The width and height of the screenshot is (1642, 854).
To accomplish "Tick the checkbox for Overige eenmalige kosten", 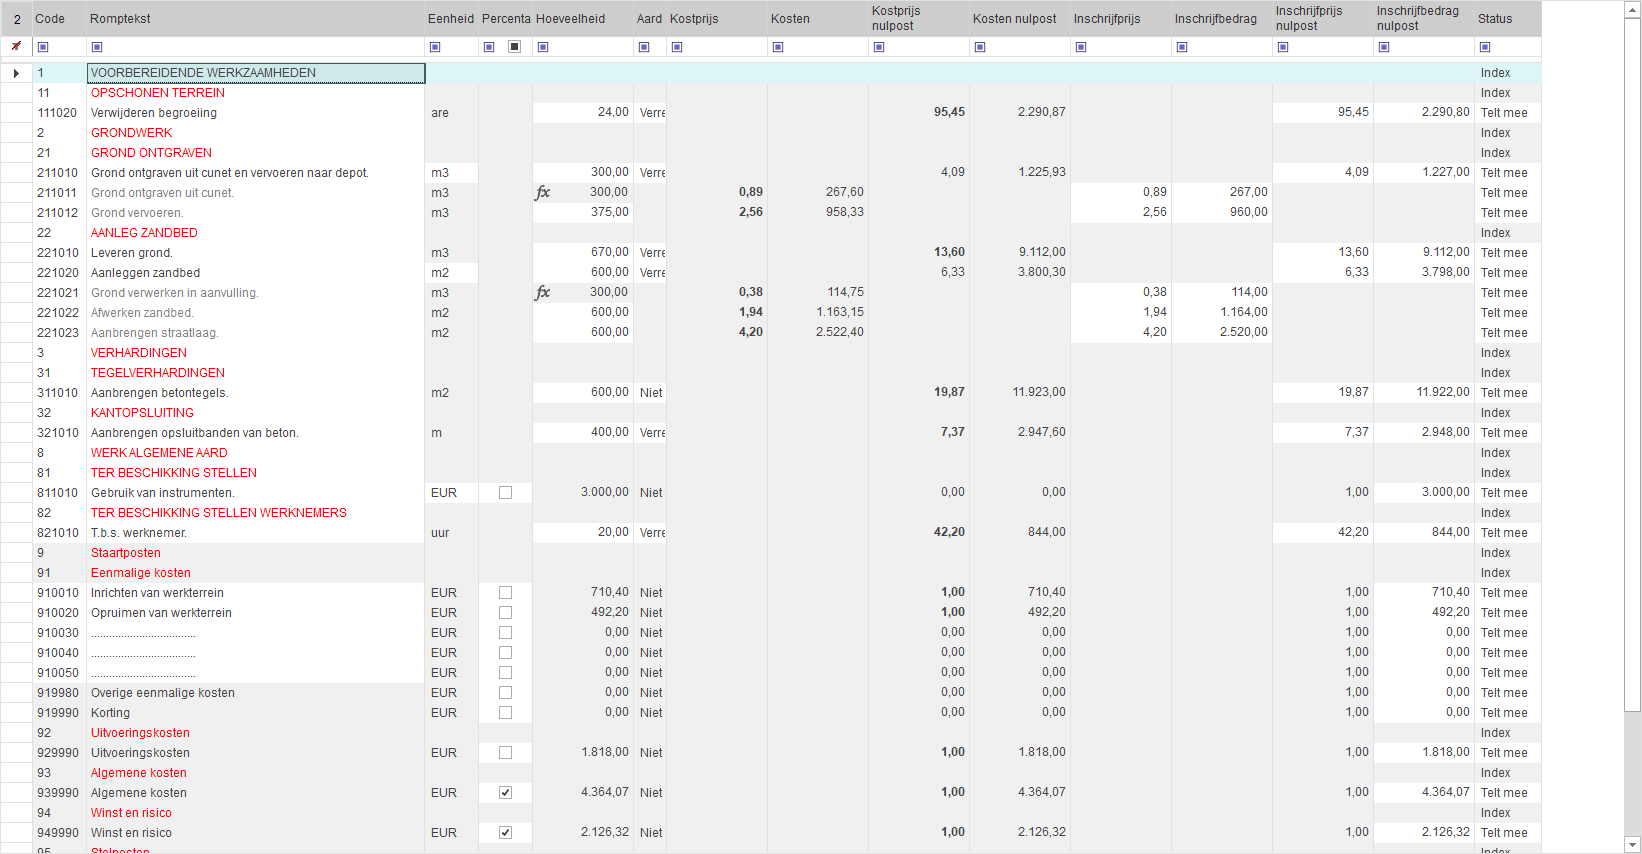I will [505, 692].
